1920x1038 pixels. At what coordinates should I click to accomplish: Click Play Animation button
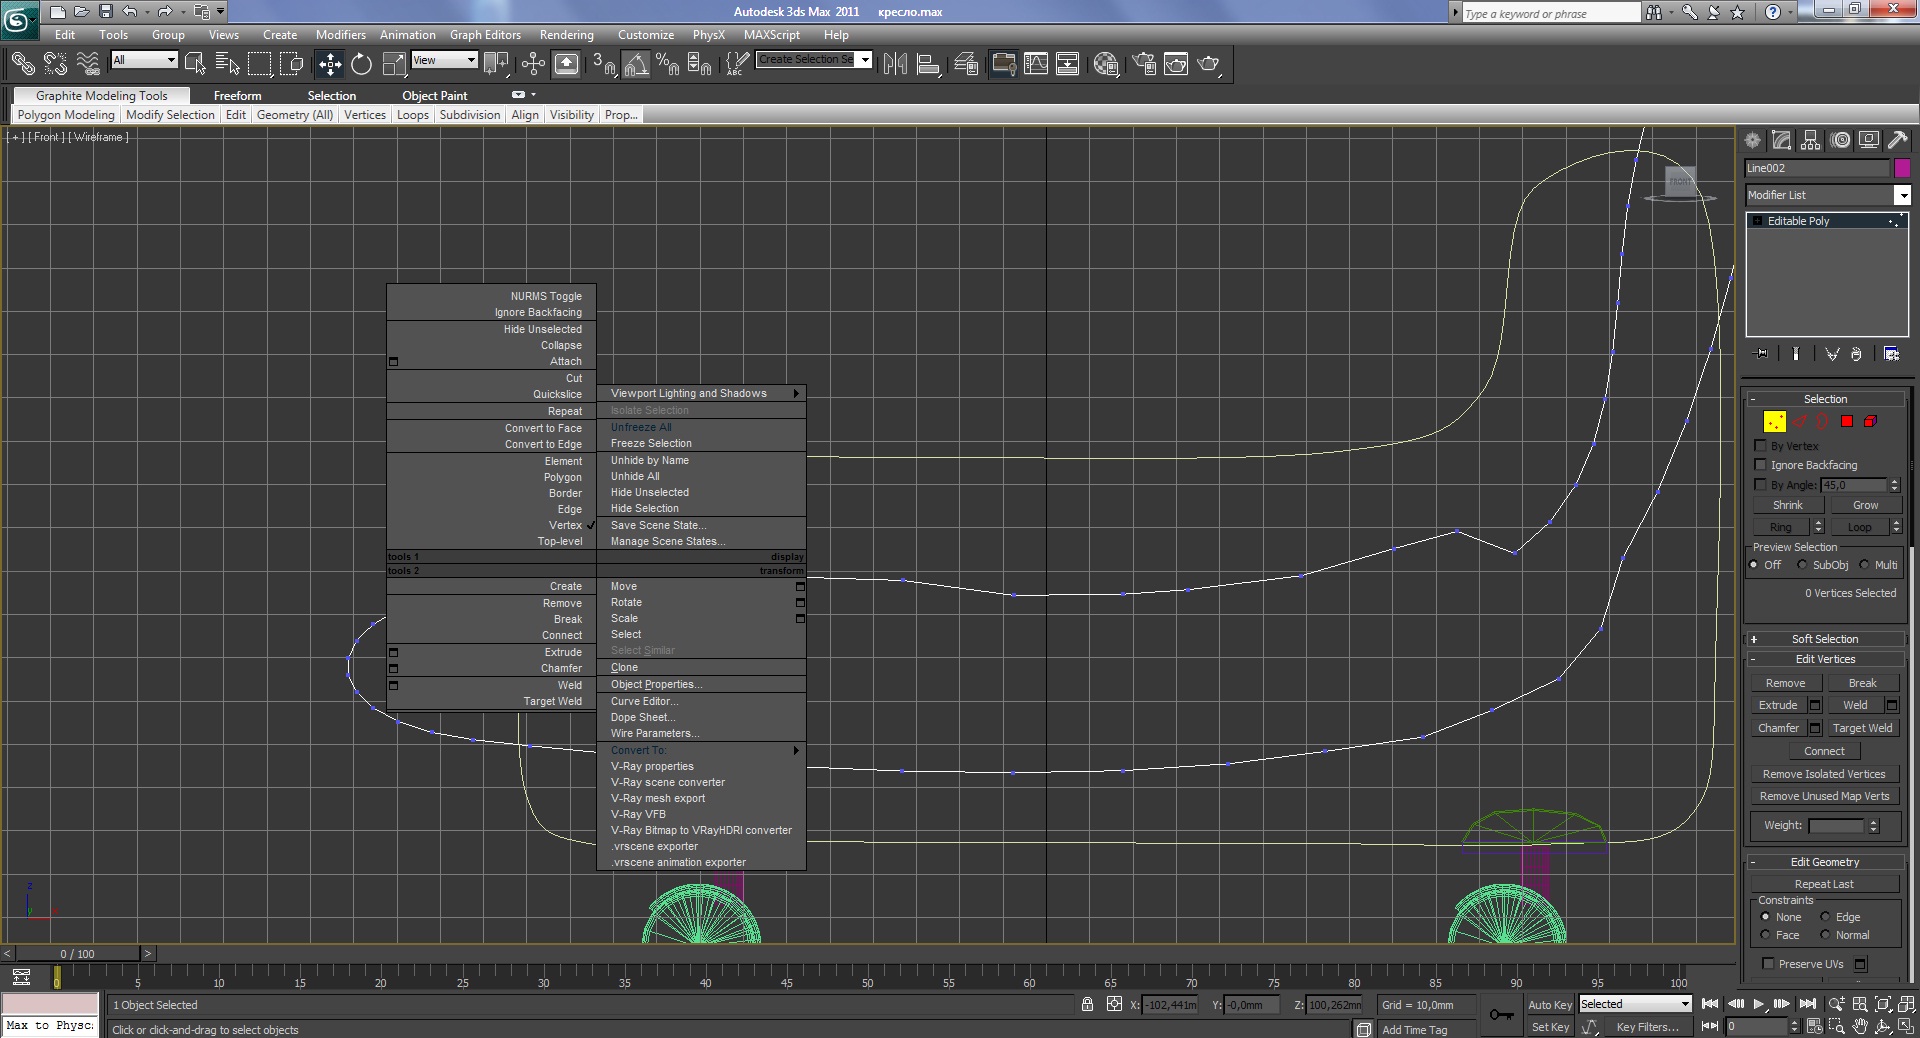(1758, 1004)
